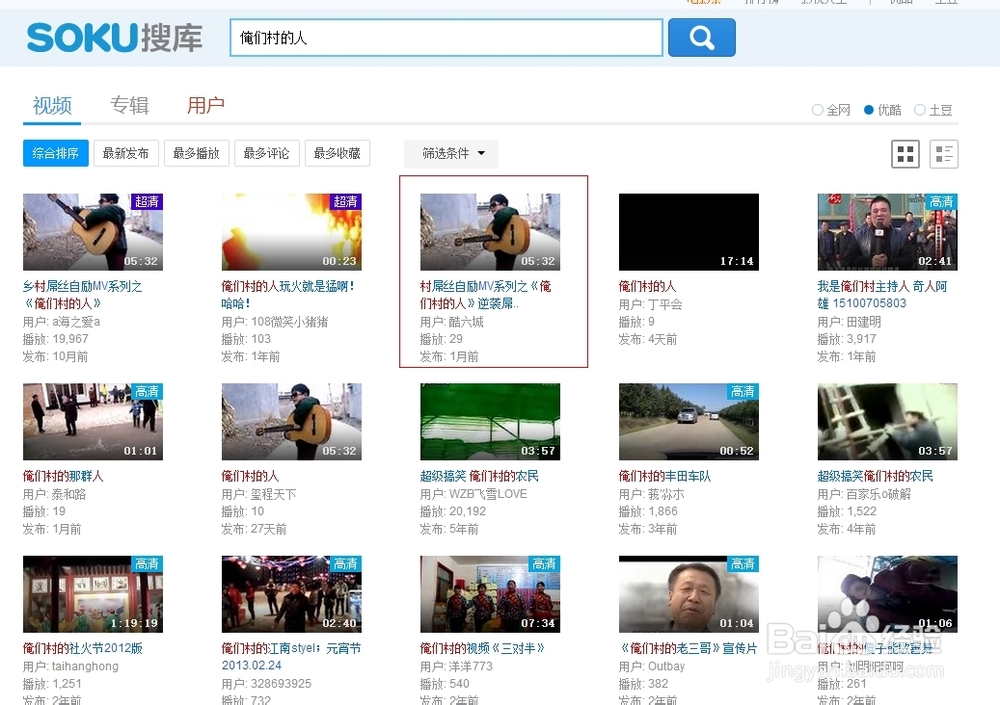The image size is (1000, 705).
Task: Open the black thumbnail with 17:14 duration
Action: [689, 232]
